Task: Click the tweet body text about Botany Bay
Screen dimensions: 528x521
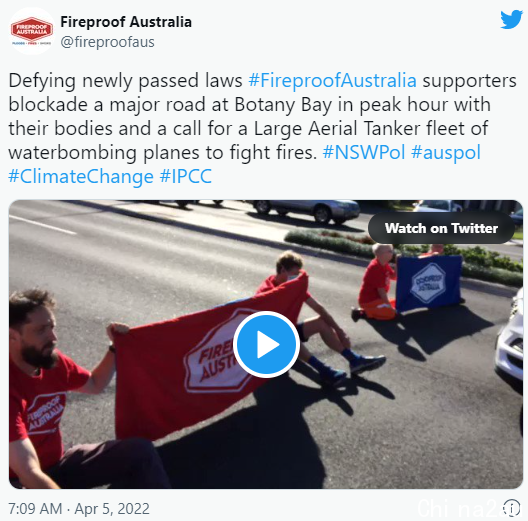Action: 262,128
